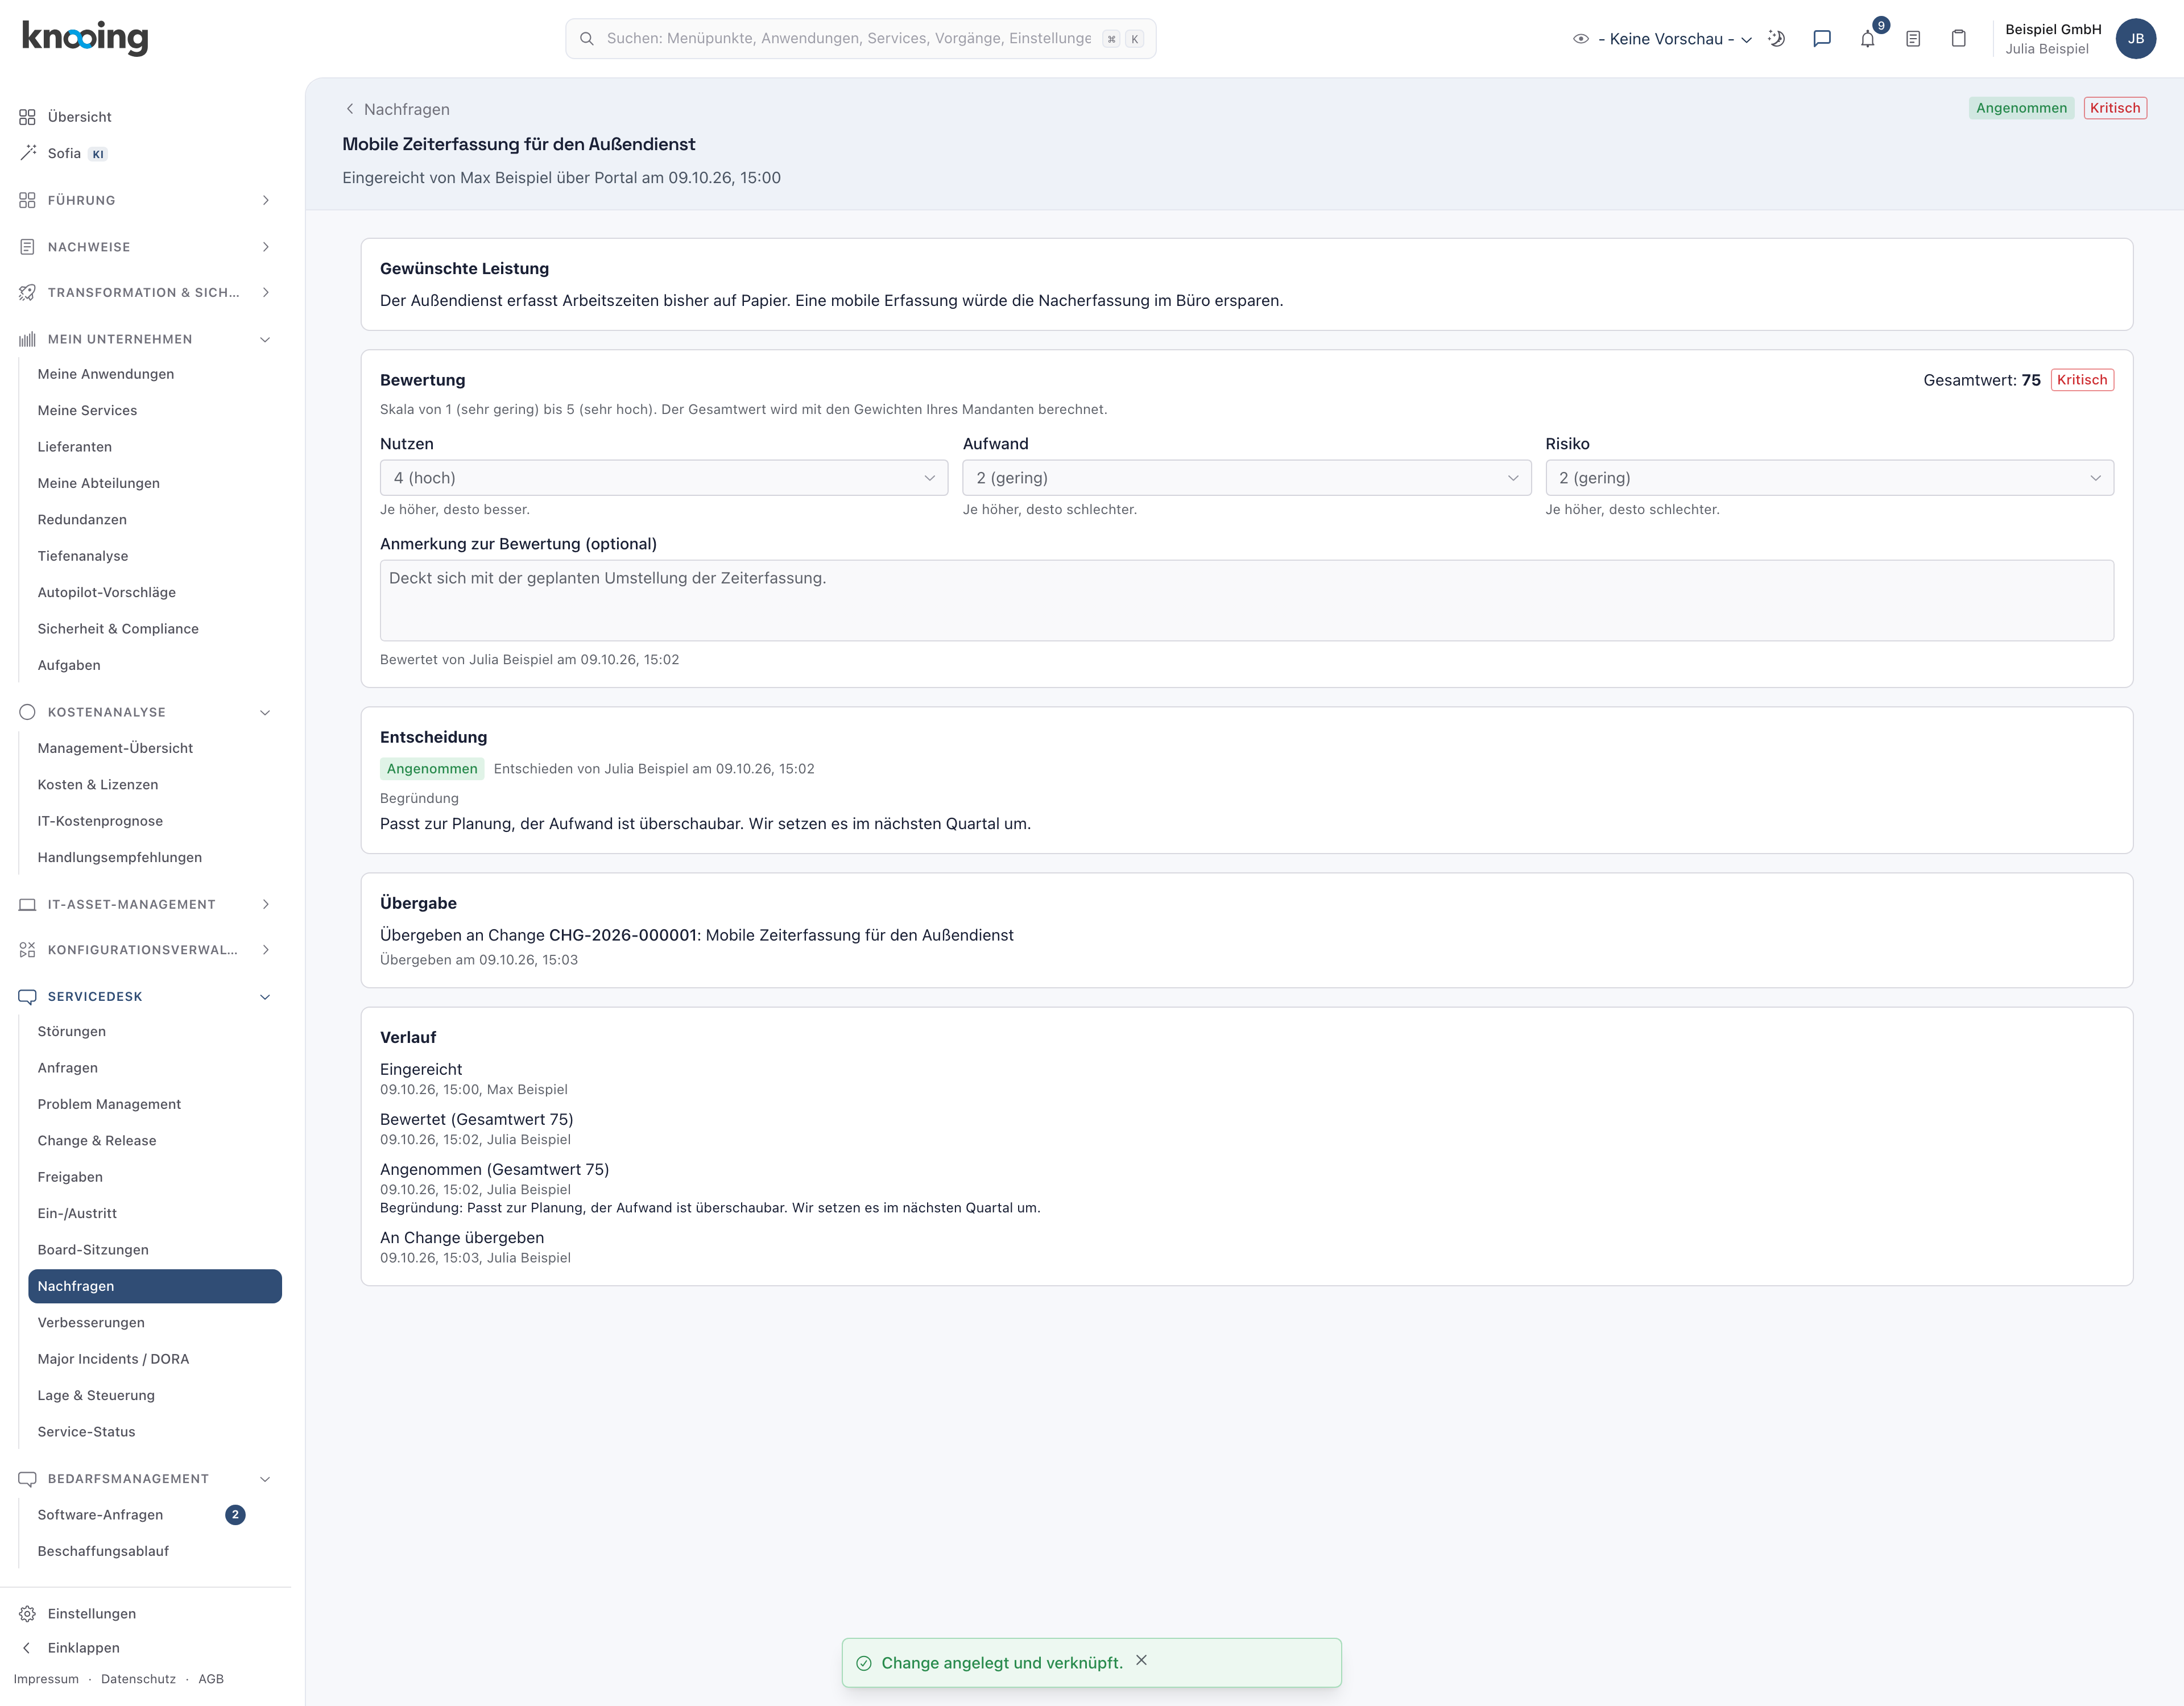Click the Transformation rocket icon
The height and width of the screenshot is (1706, 2184).
point(27,292)
